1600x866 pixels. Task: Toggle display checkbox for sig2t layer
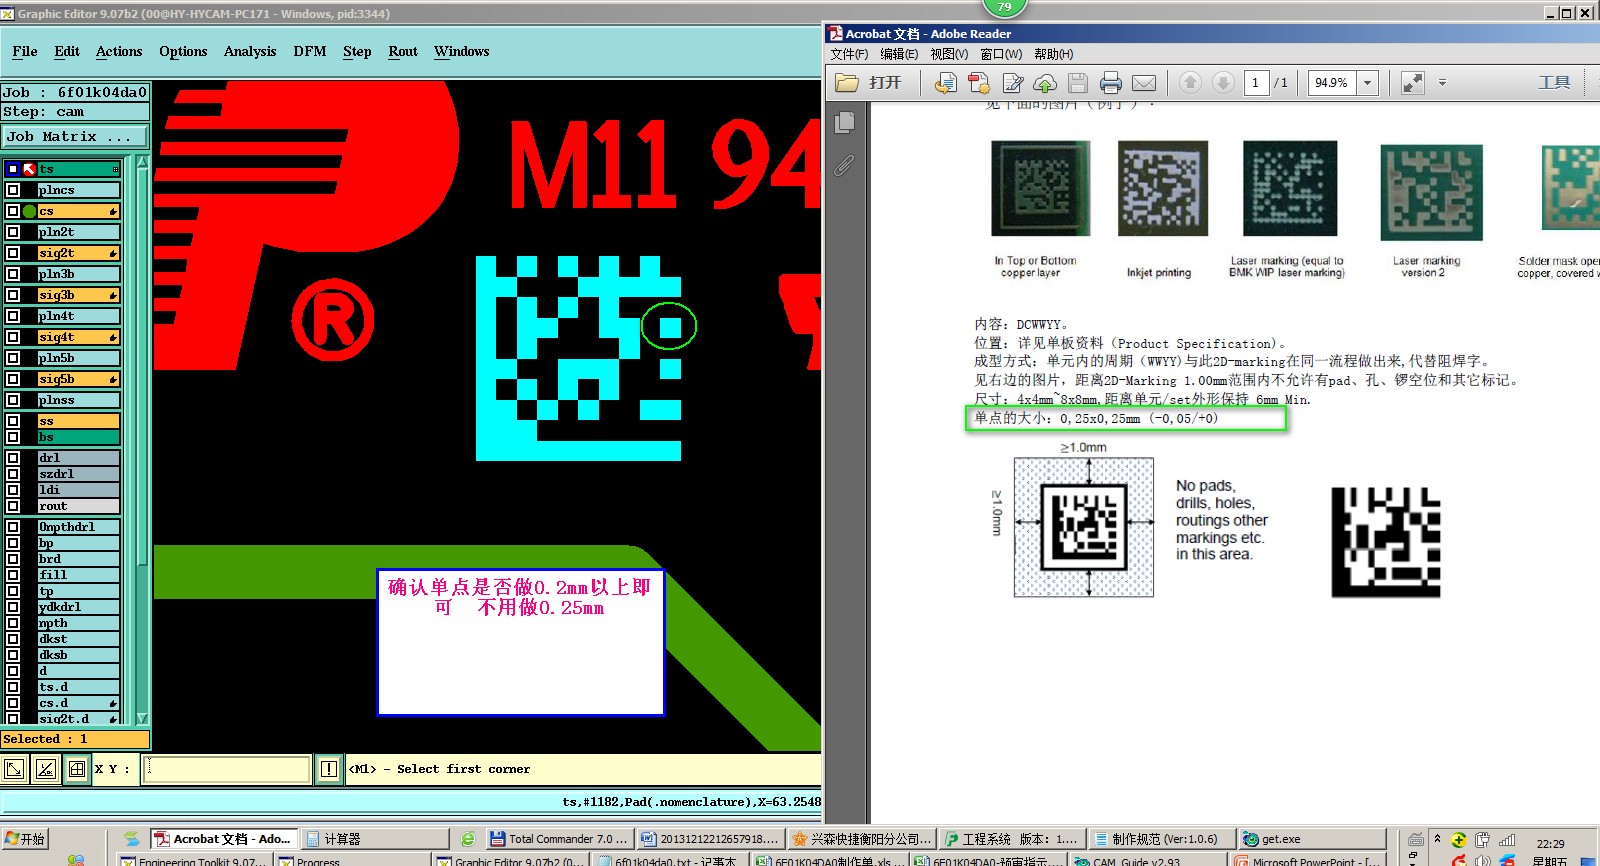tap(13, 253)
